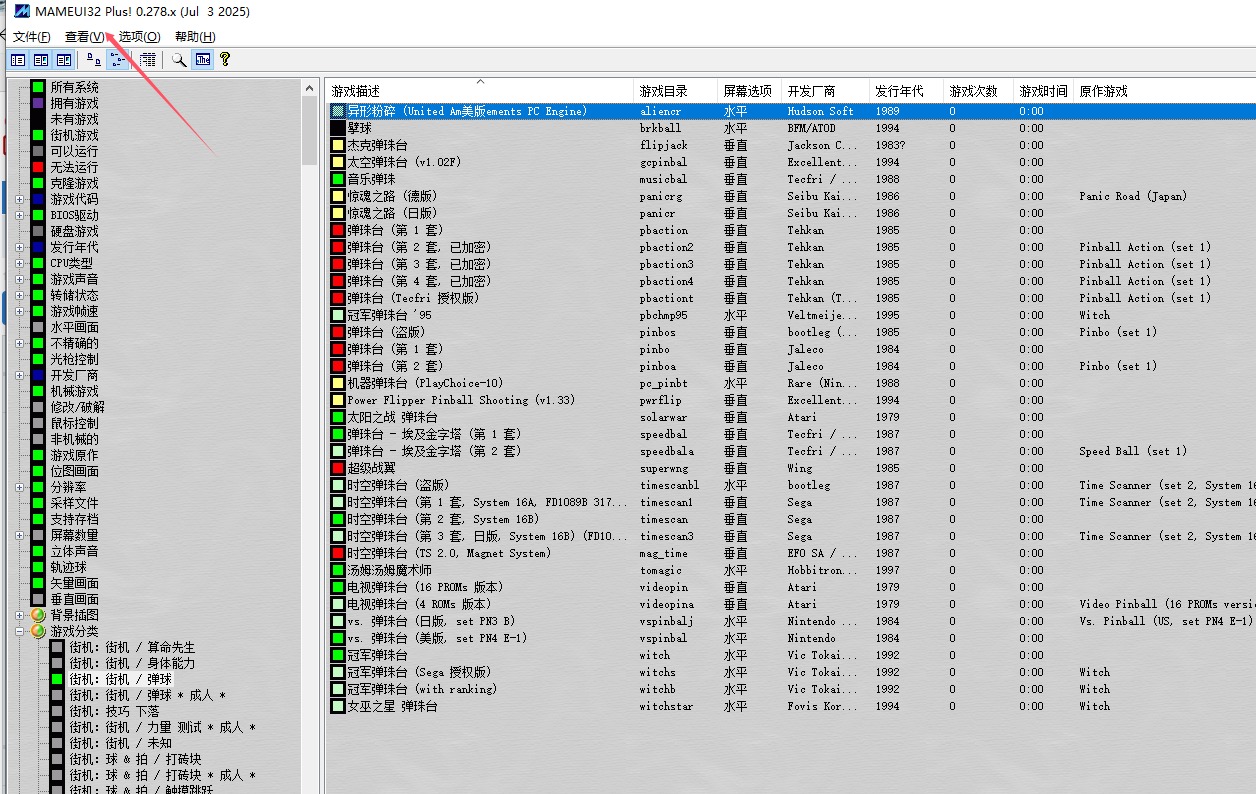Viewport: 1256px width, 794px height.
Task: Expand the 游戏代码 folder node
Action: [20, 199]
